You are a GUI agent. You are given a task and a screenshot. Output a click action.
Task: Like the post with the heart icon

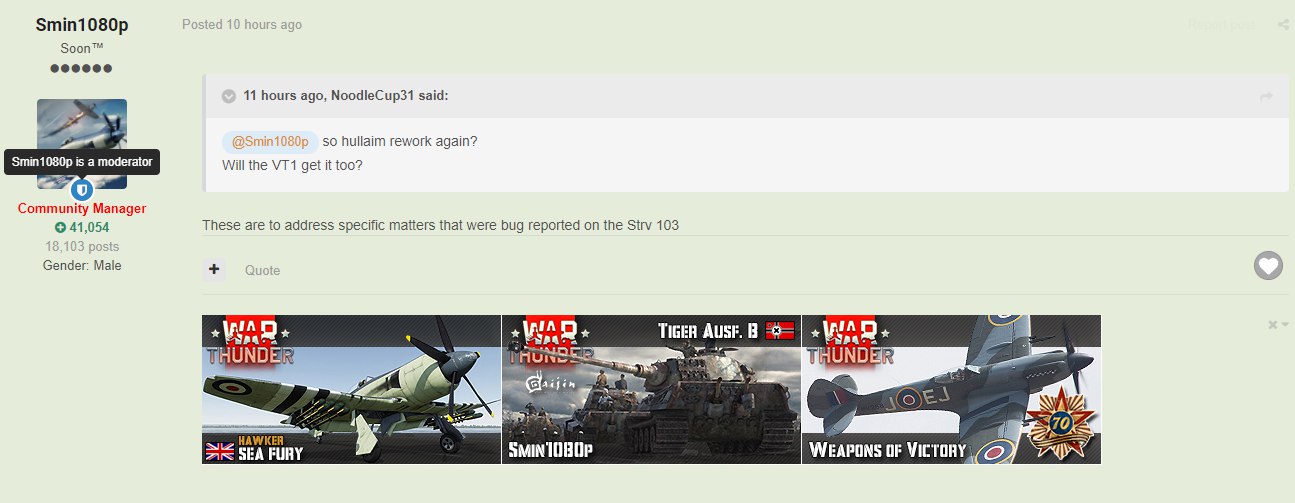[1268, 266]
